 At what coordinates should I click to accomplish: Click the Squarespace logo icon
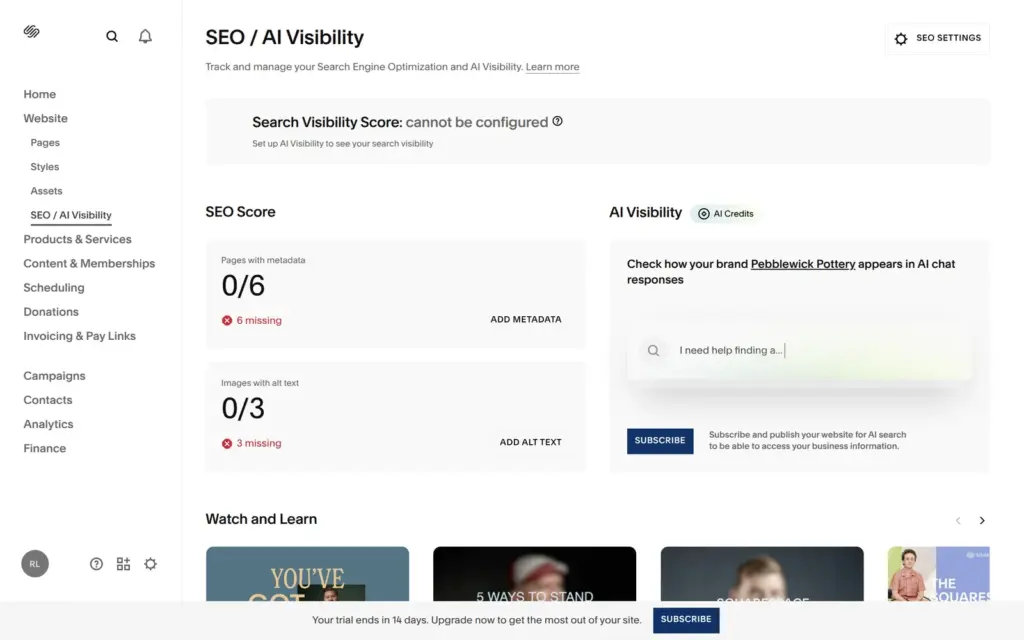click(31, 31)
